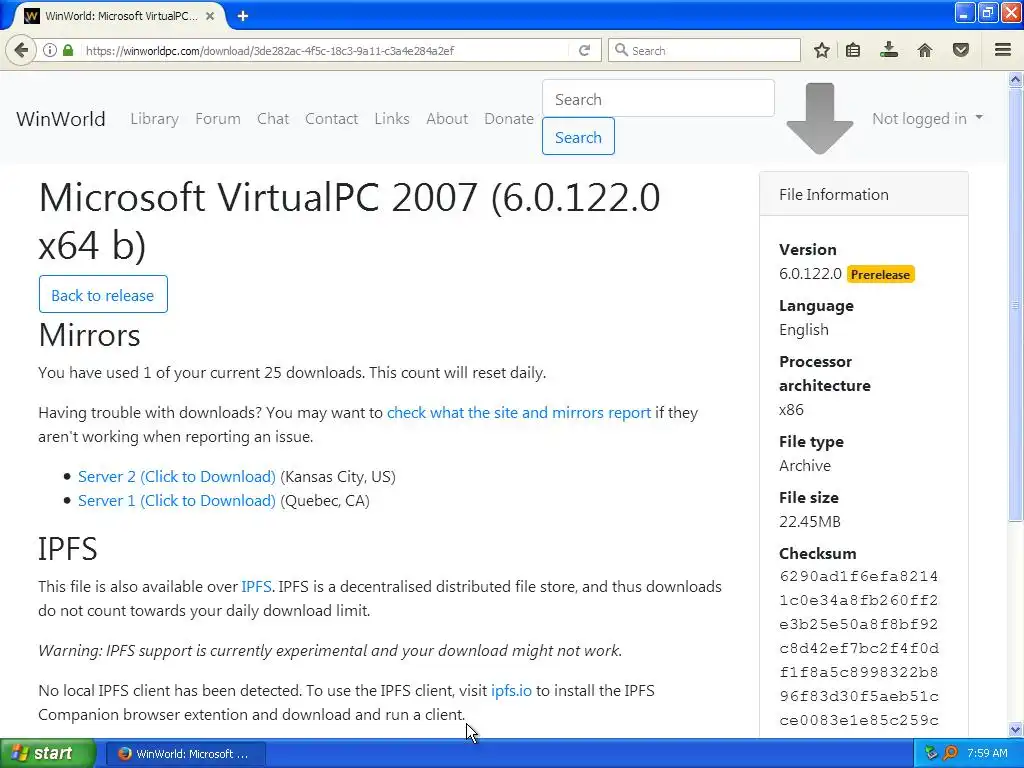Open the IPFS link in the paragraph
This screenshot has width=1024, height=768.
tap(256, 586)
